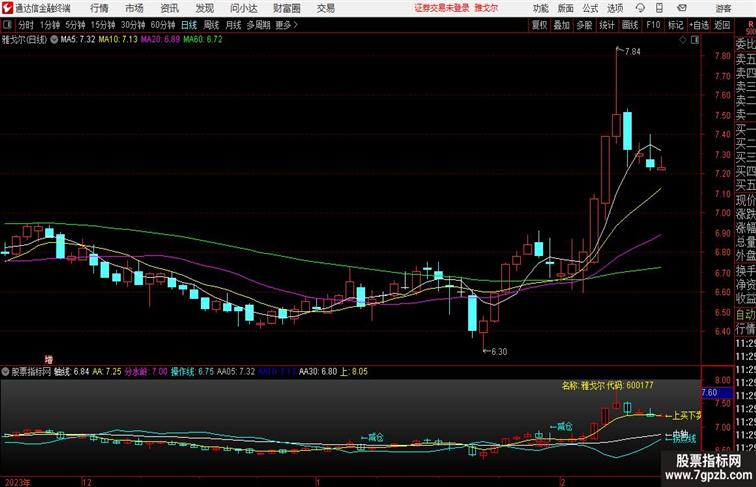Click the diamond icon at chart top right
Viewport: 756px width, 487px height.
pyautogui.click(x=683, y=40)
